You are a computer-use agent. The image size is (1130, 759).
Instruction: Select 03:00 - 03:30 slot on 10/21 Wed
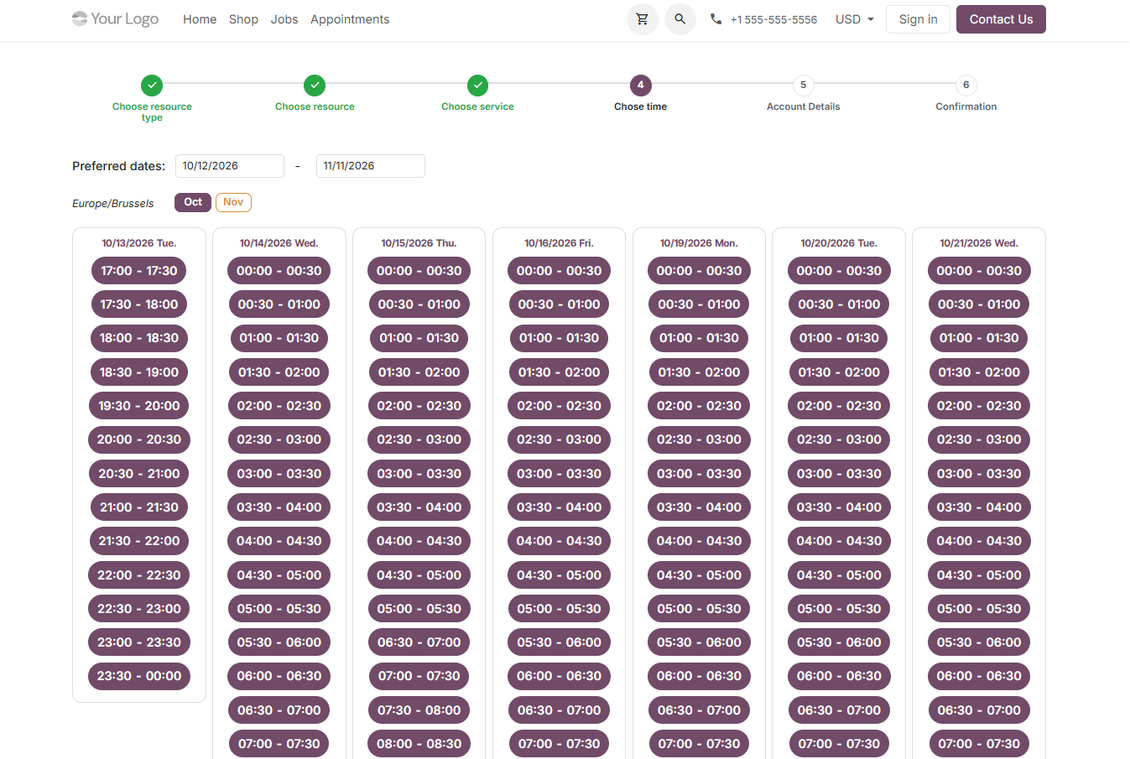[979, 474]
